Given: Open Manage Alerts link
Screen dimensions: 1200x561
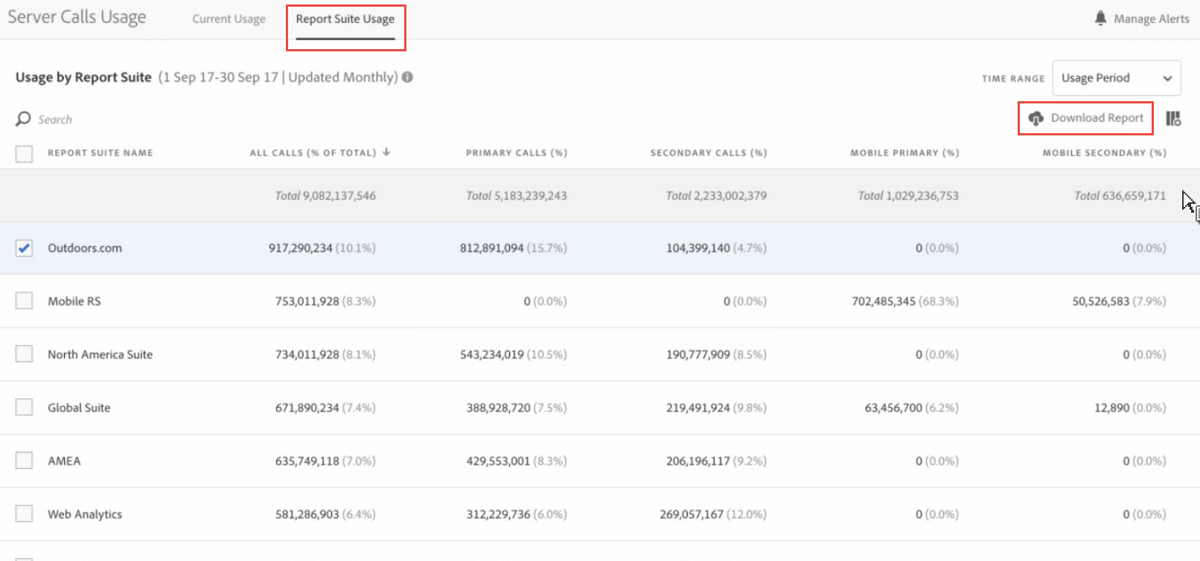Looking at the screenshot, I should pyautogui.click(x=1151, y=19).
